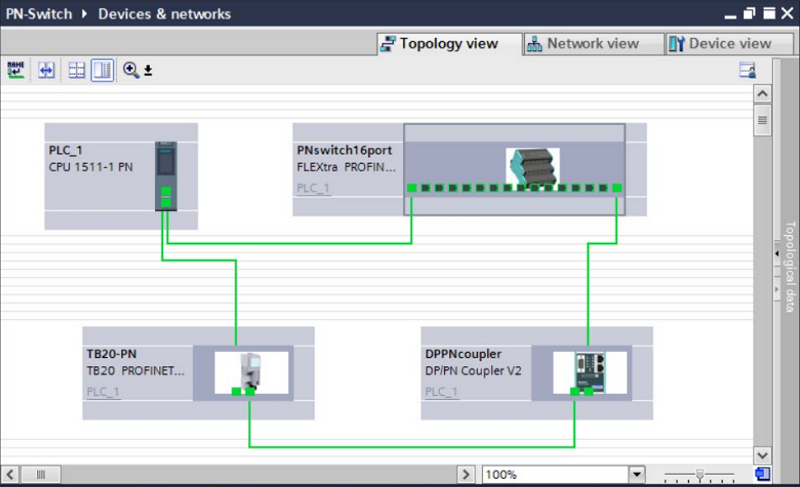Click the DPPNcoupler name label
The width and height of the screenshot is (800, 487).
coord(463,354)
